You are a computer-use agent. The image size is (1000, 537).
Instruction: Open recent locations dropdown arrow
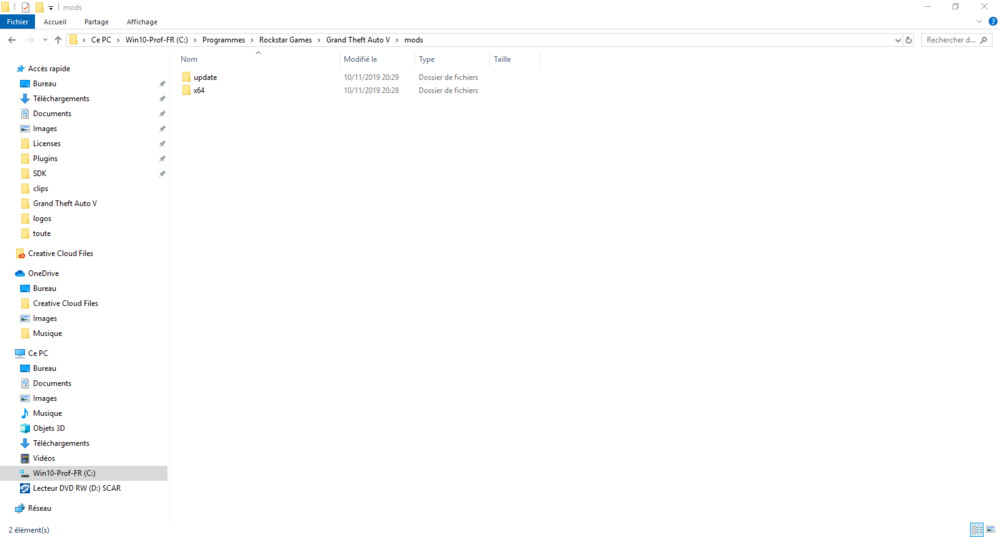pos(45,40)
